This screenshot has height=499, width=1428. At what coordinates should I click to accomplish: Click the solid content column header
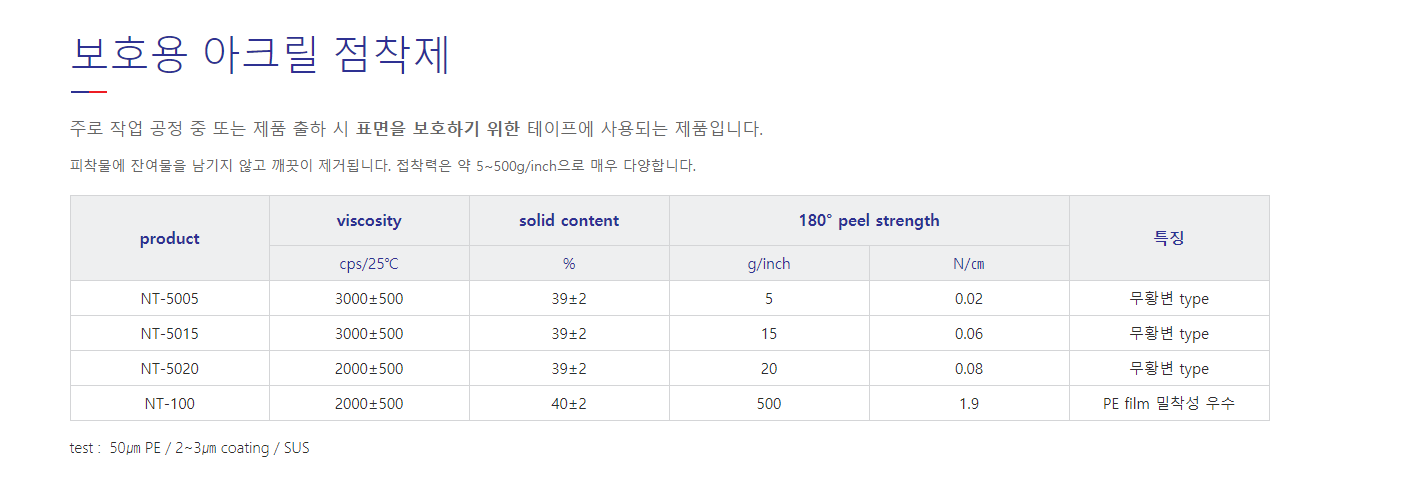(x=569, y=221)
